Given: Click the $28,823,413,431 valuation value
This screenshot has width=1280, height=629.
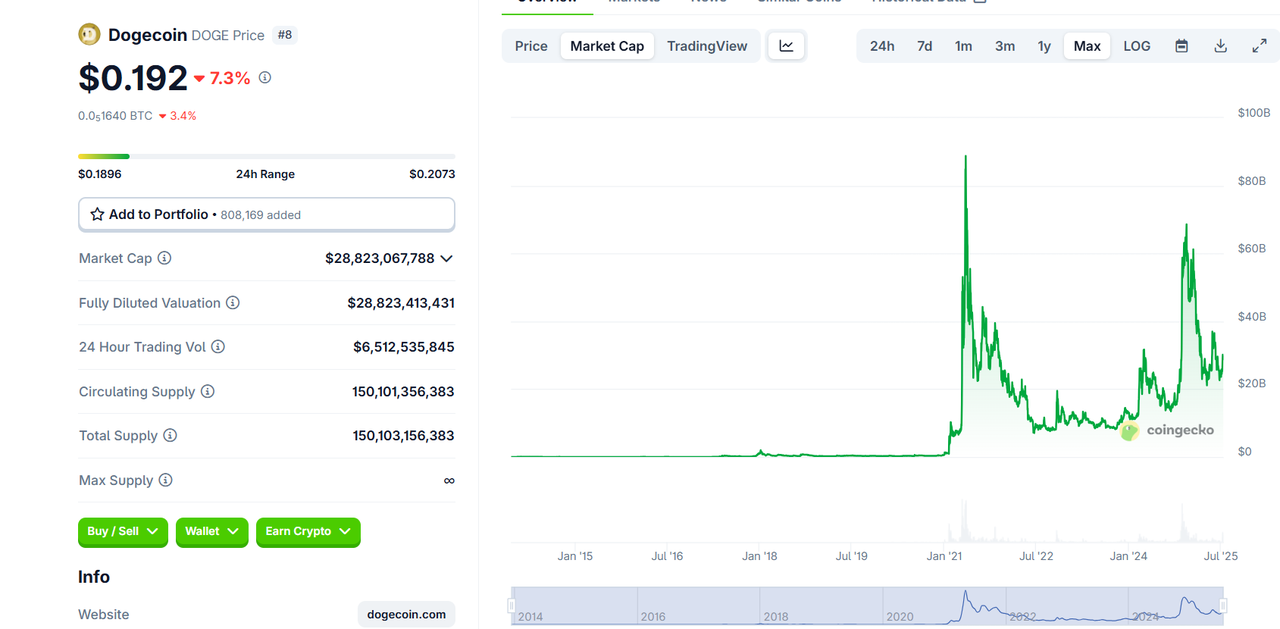Looking at the screenshot, I should pyautogui.click(x=401, y=303).
